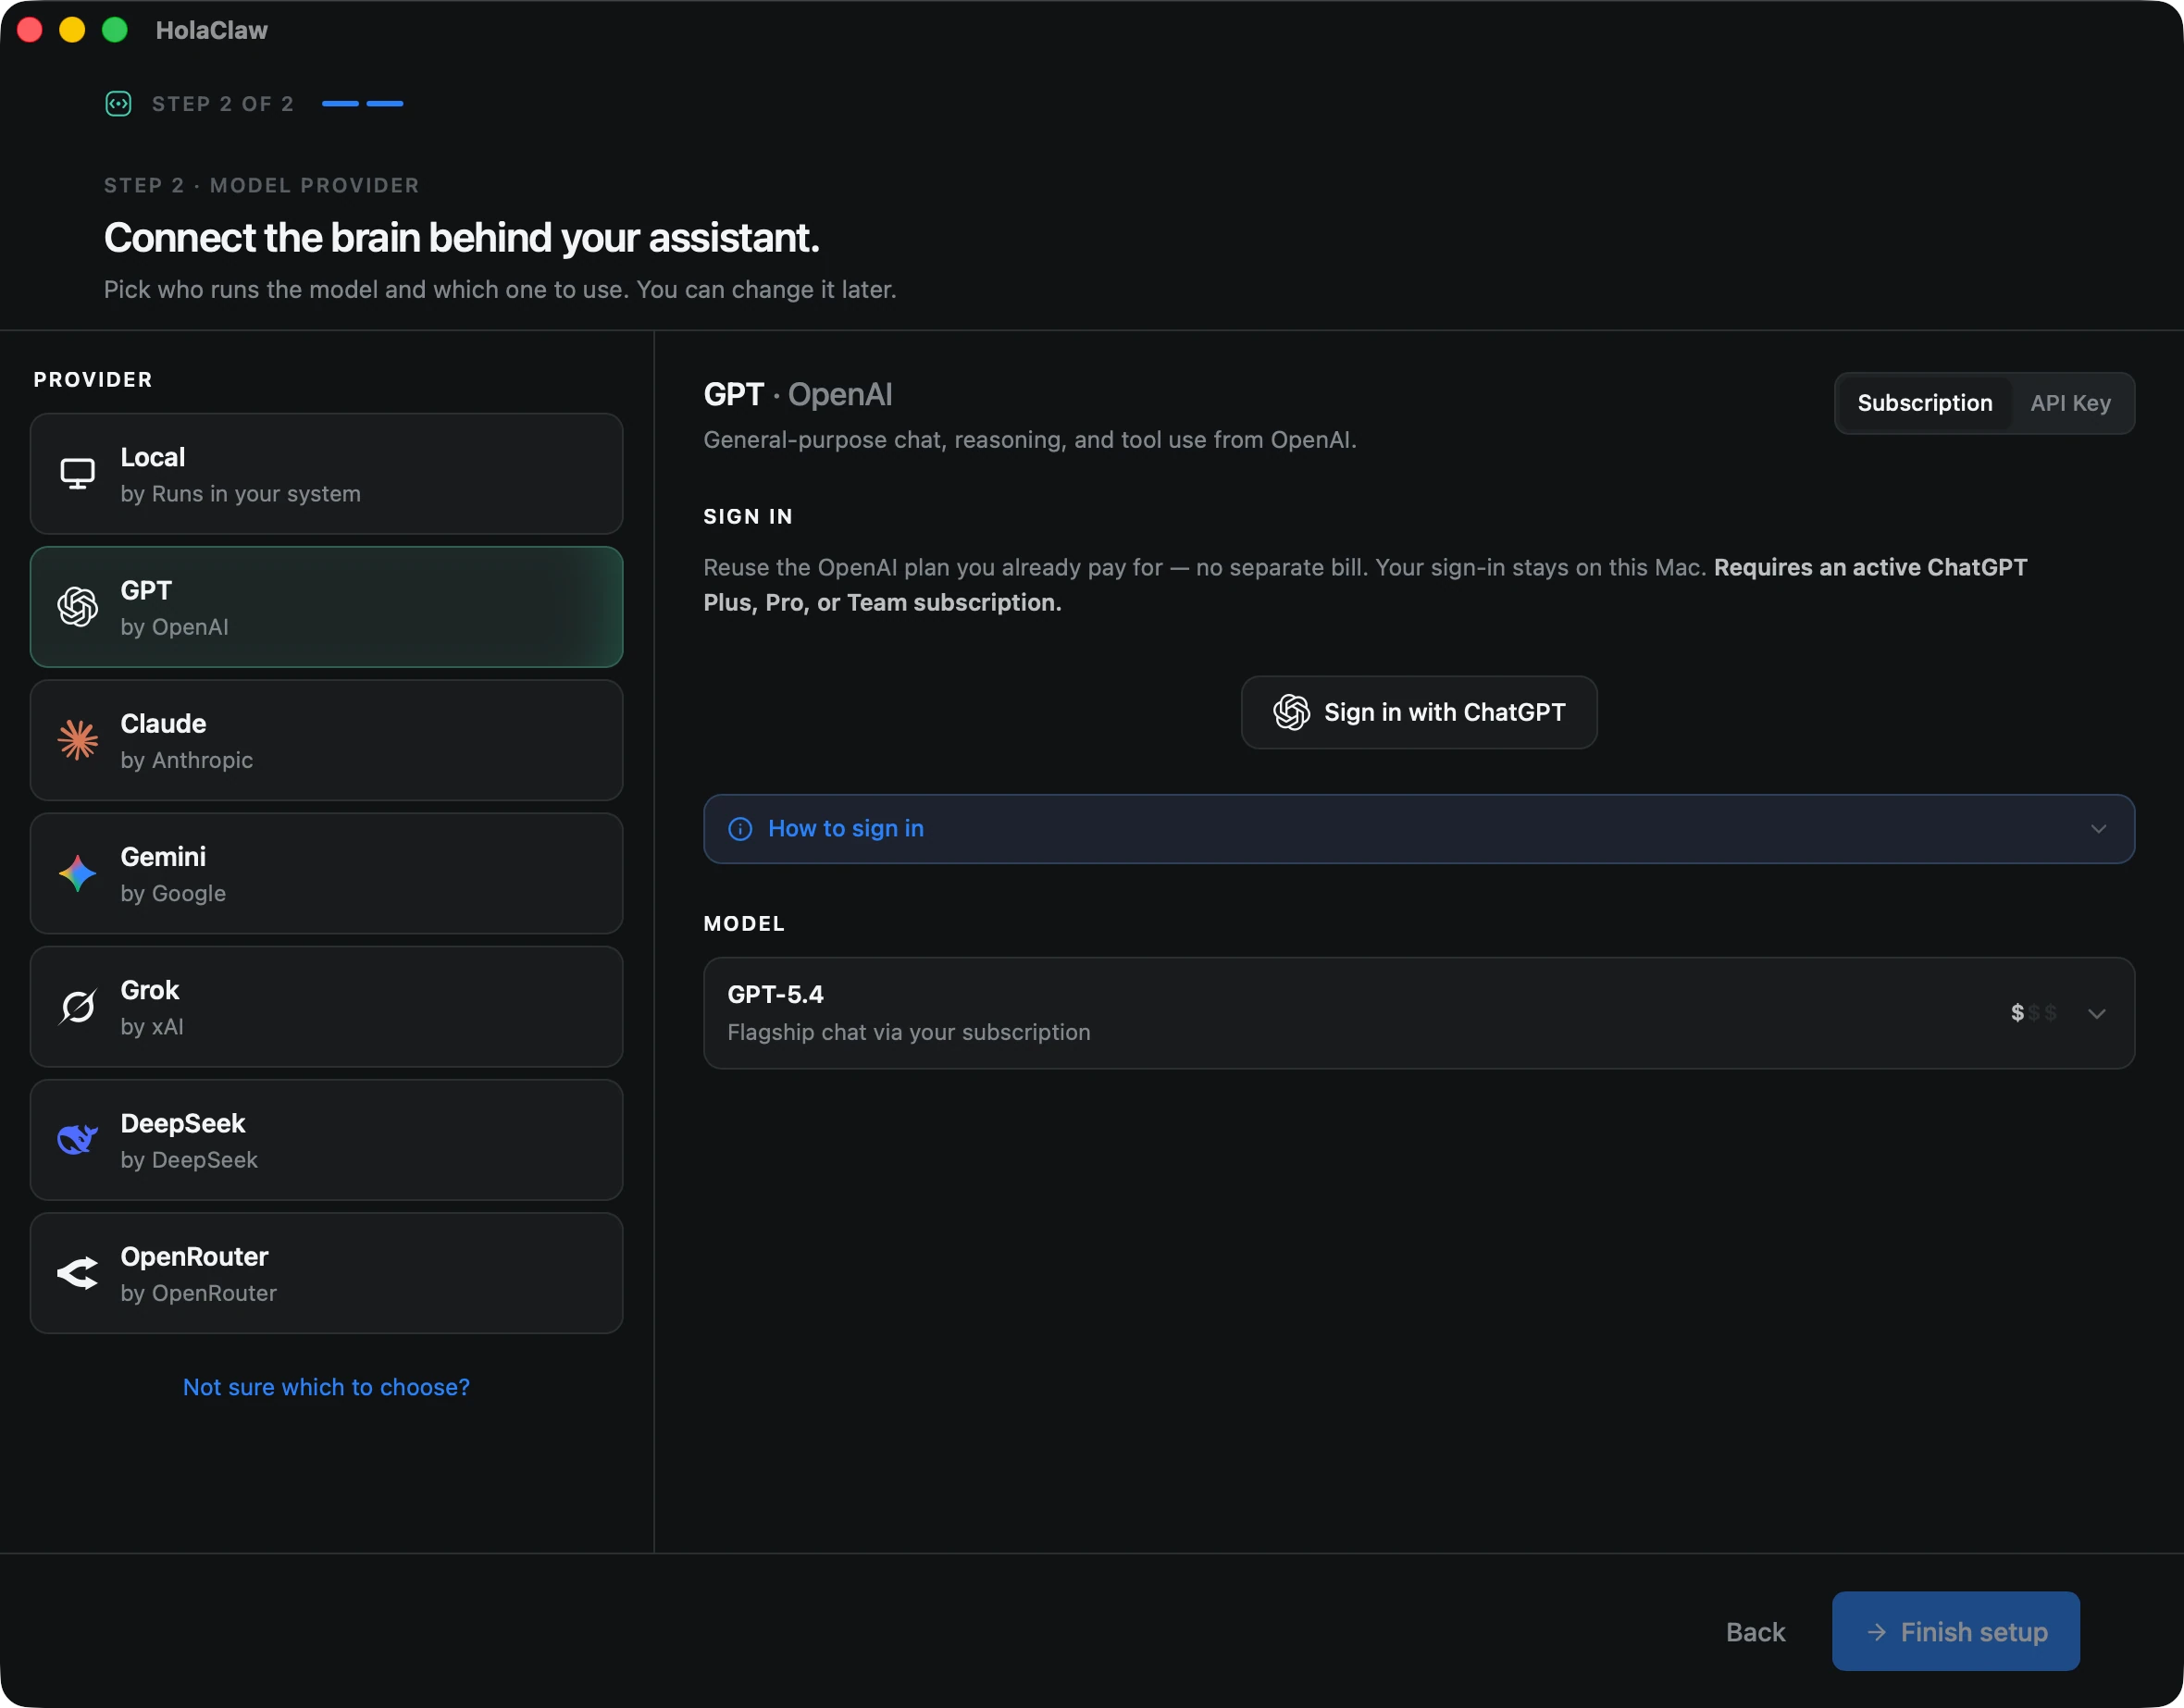Click the Local provider monitor icon
Image resolution: width=2184 pixels, height=1708 pixels.
77,473
